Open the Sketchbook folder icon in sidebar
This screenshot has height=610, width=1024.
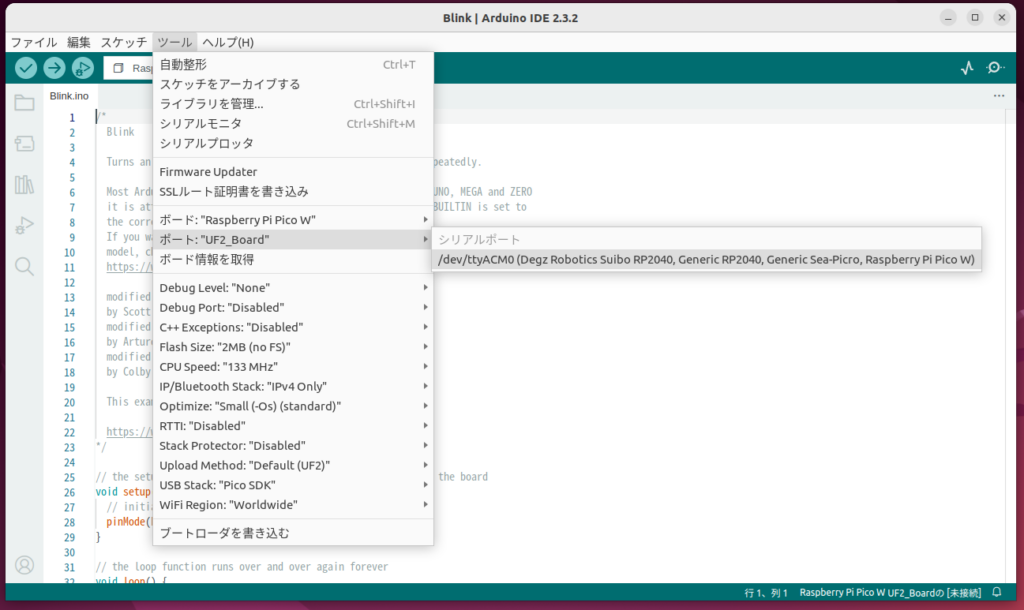pyautogui.click(x=24, y=103)
